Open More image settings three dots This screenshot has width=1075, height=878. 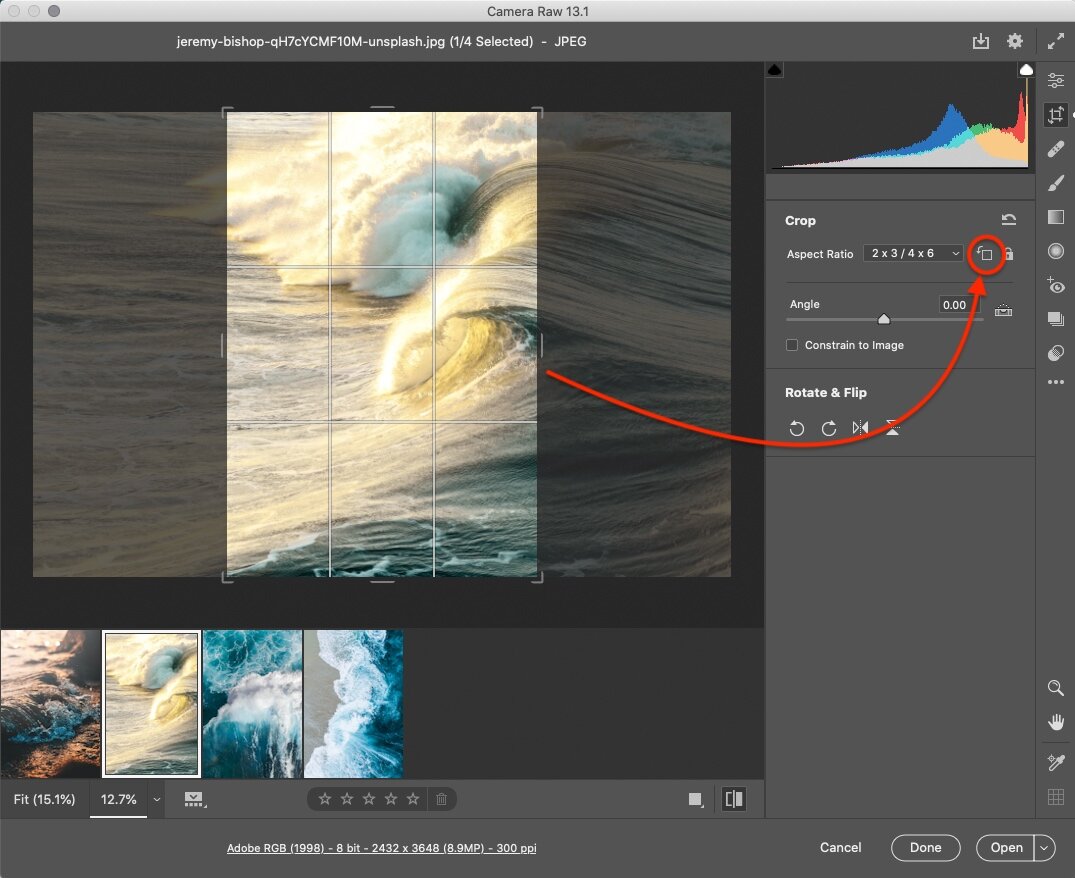coord(1056,382)
